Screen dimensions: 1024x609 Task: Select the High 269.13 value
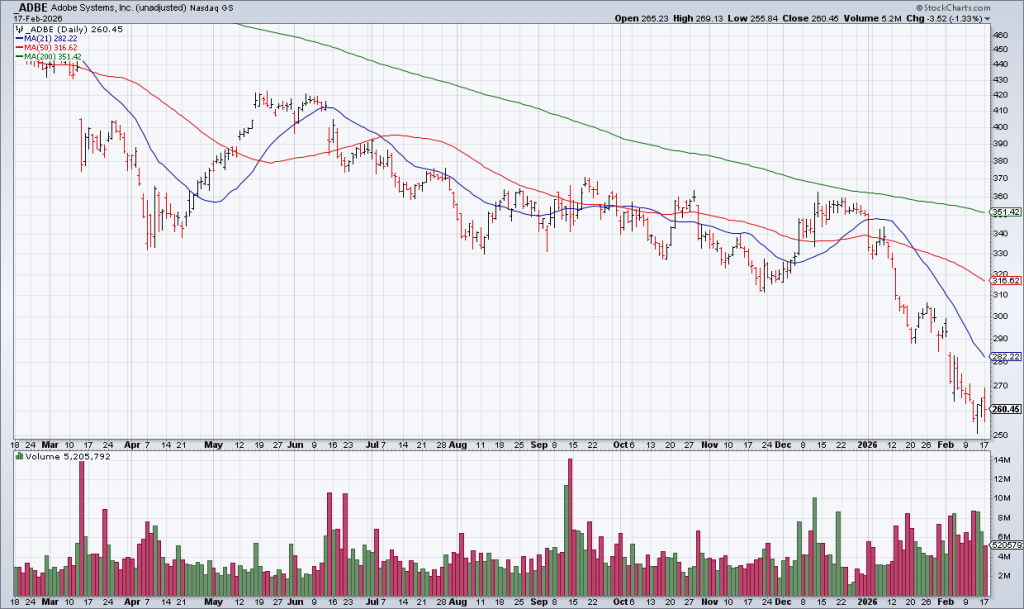pyautogui.click(x=697, y=18)
